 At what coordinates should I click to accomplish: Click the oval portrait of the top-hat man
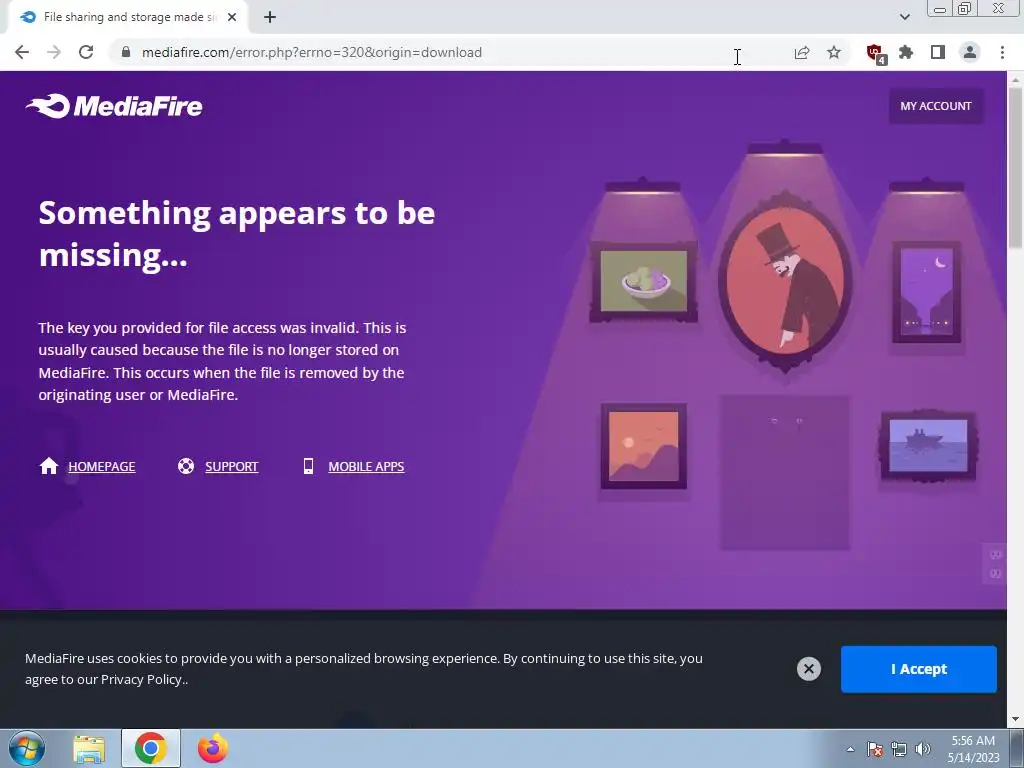785,281
